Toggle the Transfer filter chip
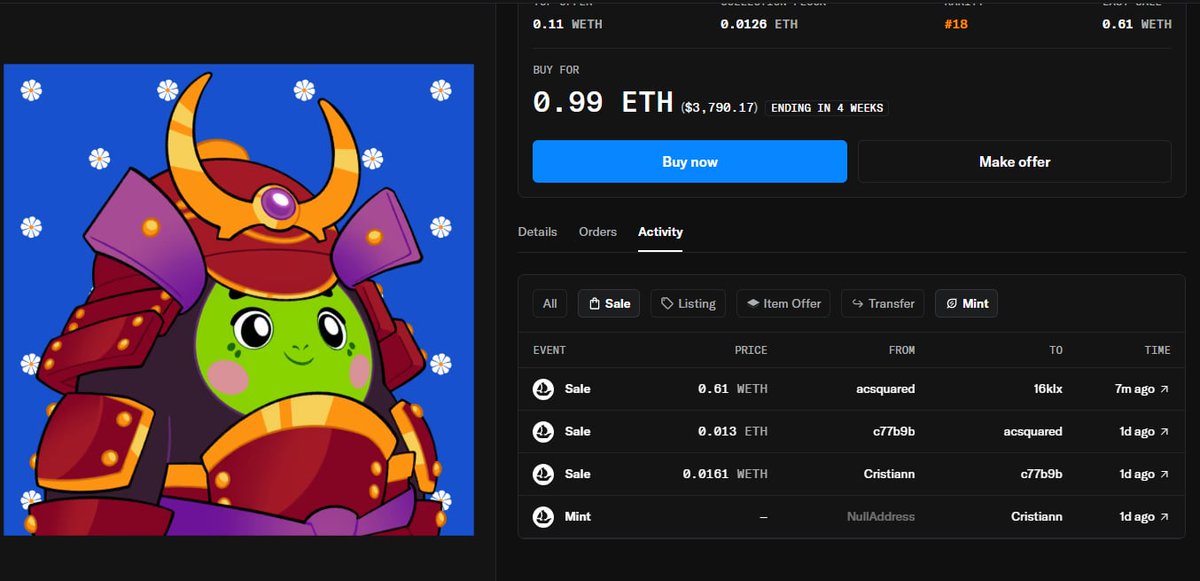This screenshot has width=1200, height=581. point(882,303)
